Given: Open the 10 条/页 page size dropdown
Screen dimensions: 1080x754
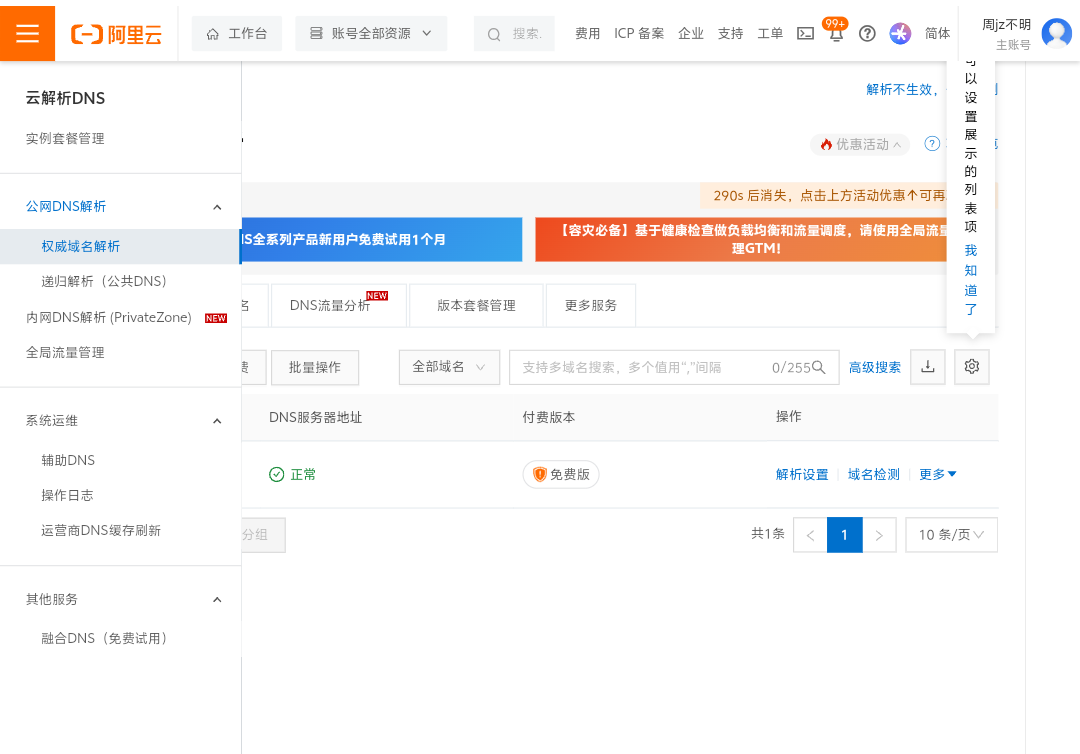Looking at the screenshot, I should click(951, 535).
